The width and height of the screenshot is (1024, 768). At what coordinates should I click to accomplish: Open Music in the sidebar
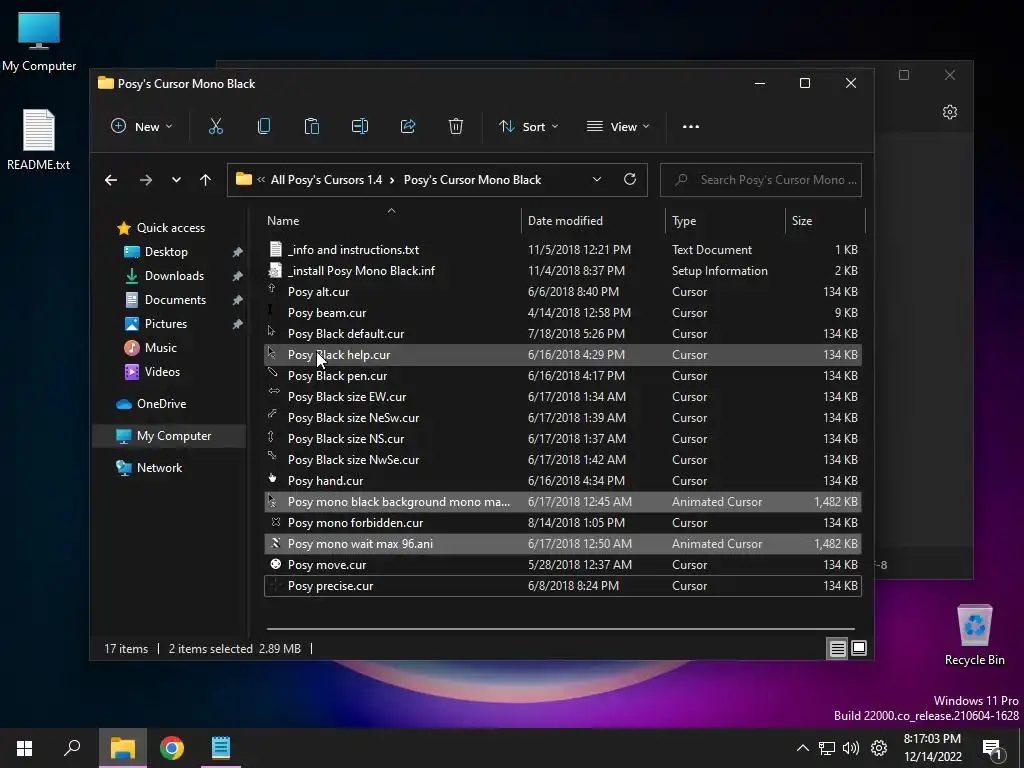click(x=161, y=347)
